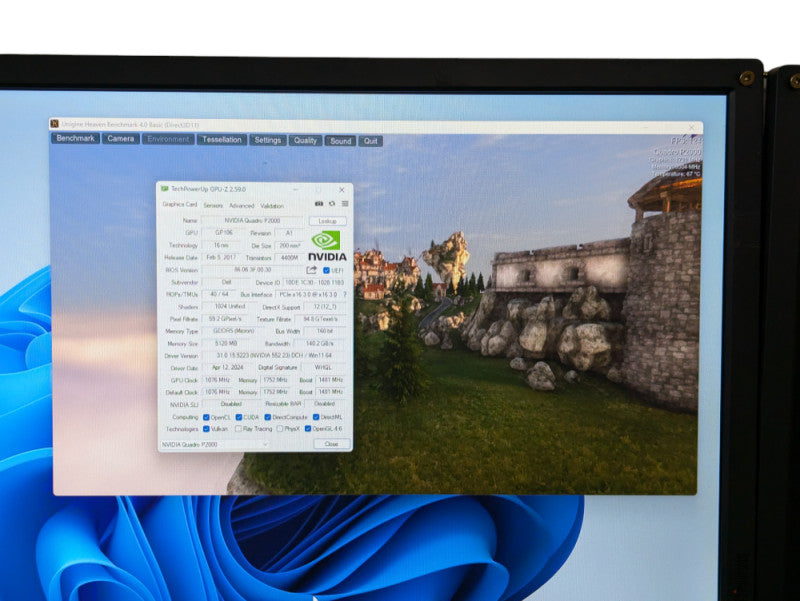Image resolution: width=800 pixels, height=601 pixels.
Task: Open the GPU-Z hamburger menu icon
Action: [345, 204]
